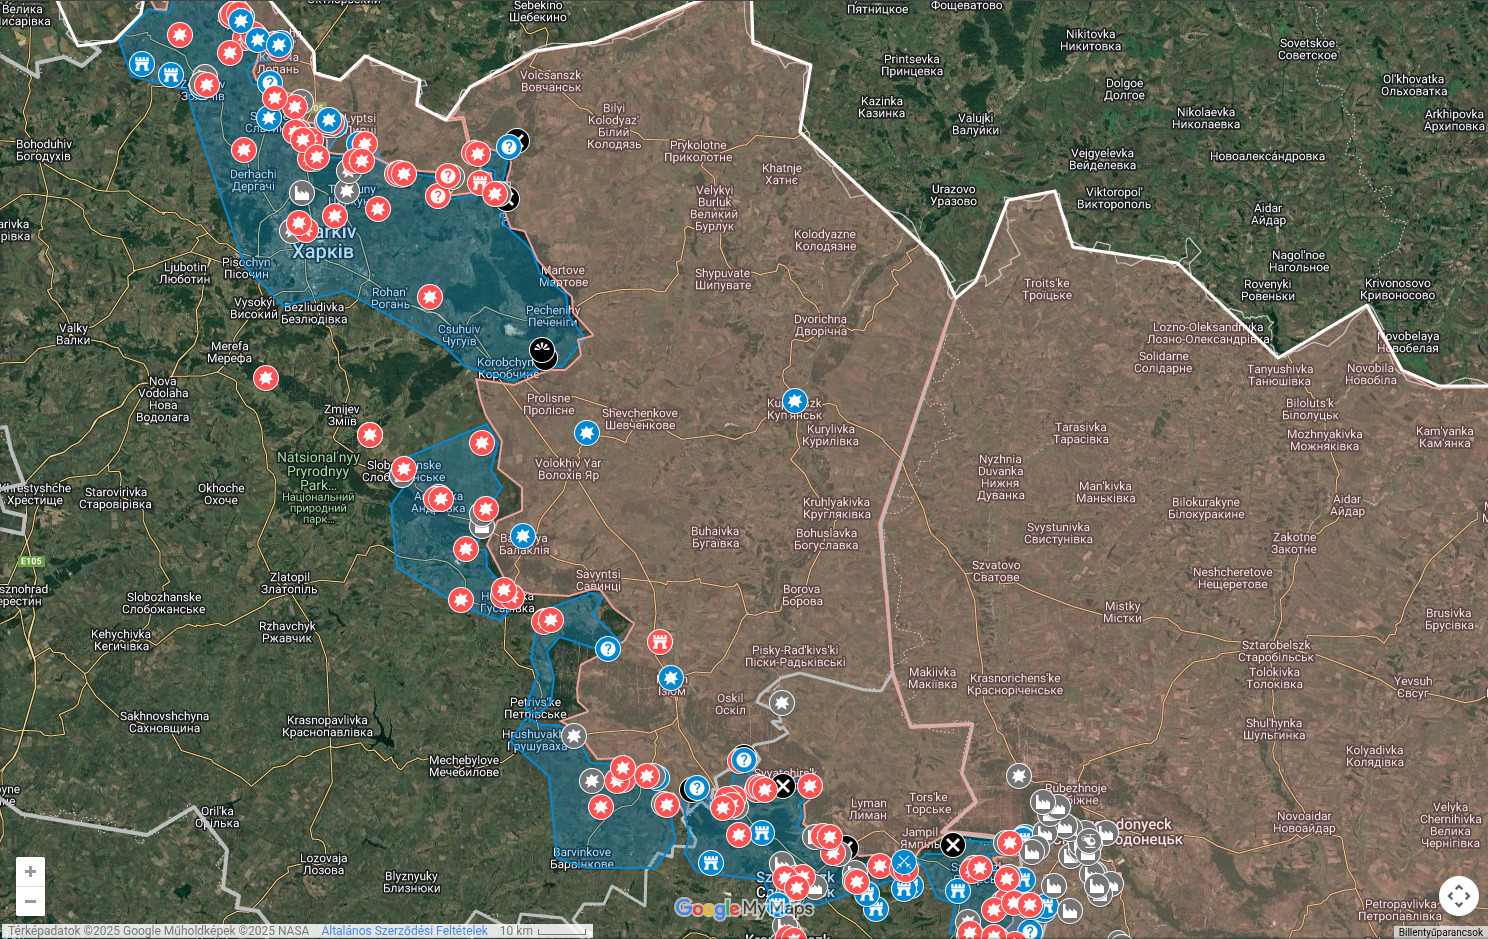This screenshot has height=939, width=1488.
Task: Click the blue question mark marker northwest of Izium
Action: tap(607, 649)
